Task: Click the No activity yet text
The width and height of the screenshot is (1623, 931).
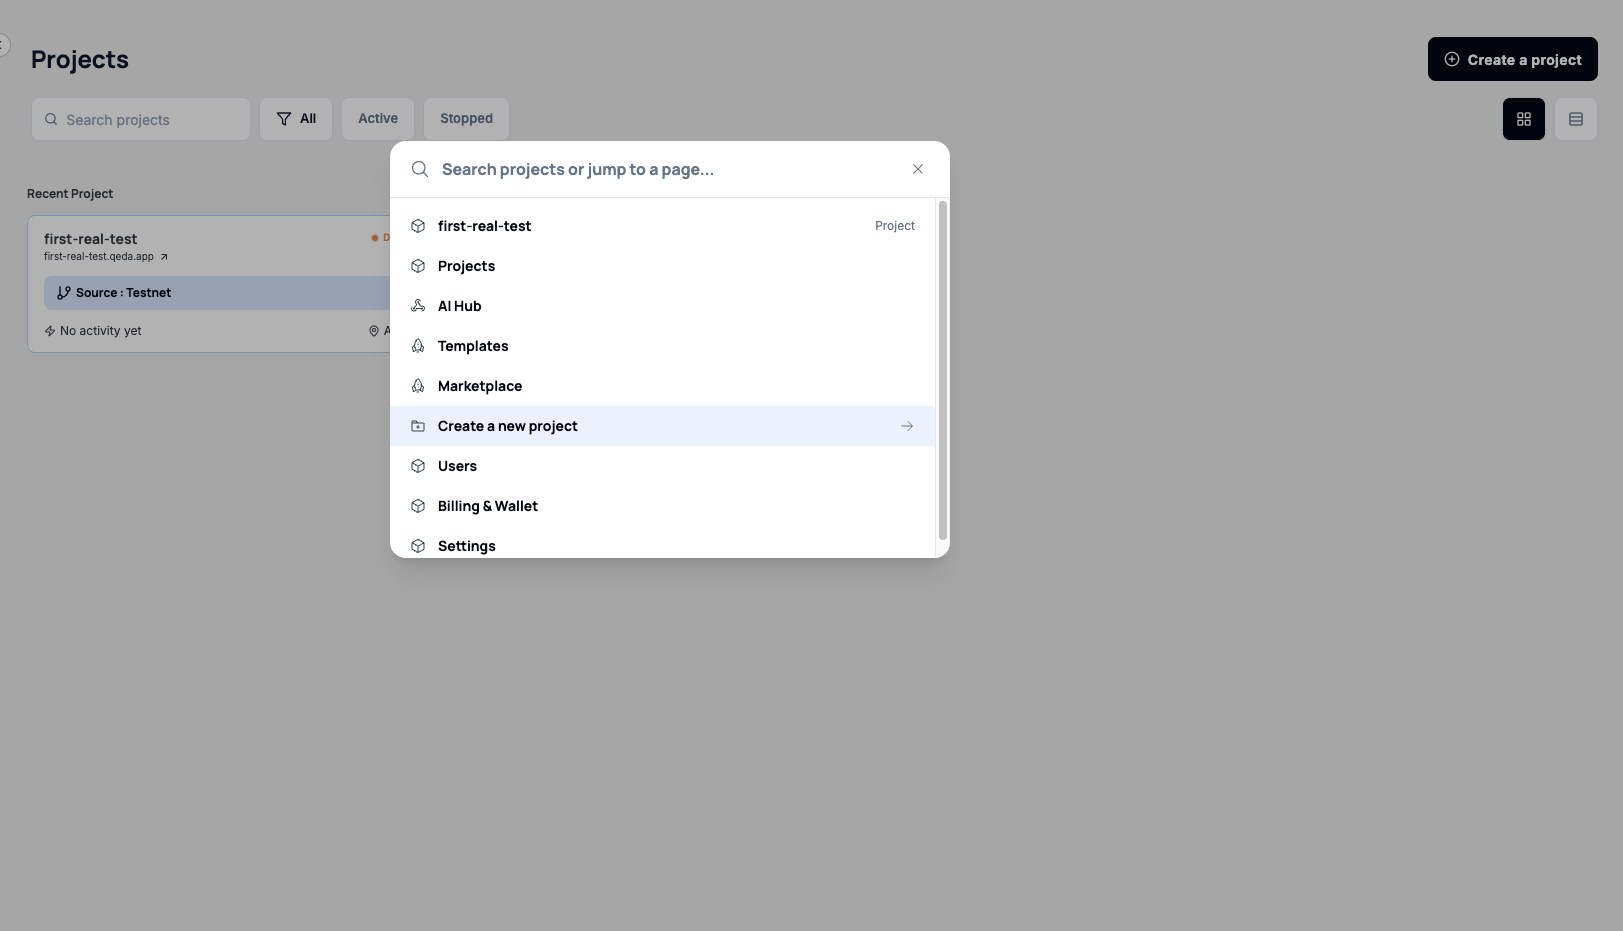Action: [101, 331]
